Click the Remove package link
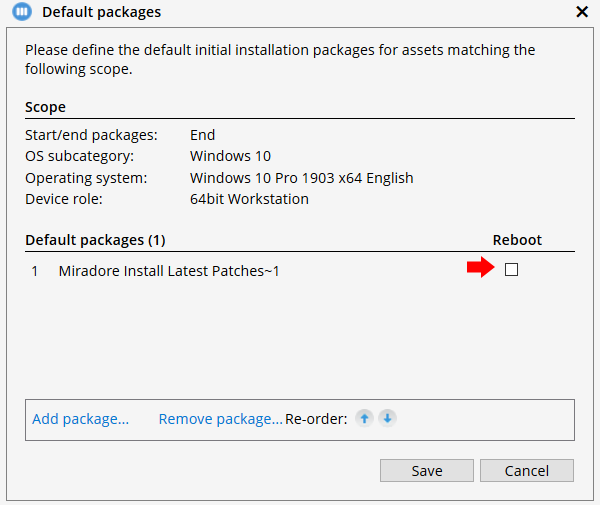Viewport: 600px width, 505px height. click(x=220, y=419)
